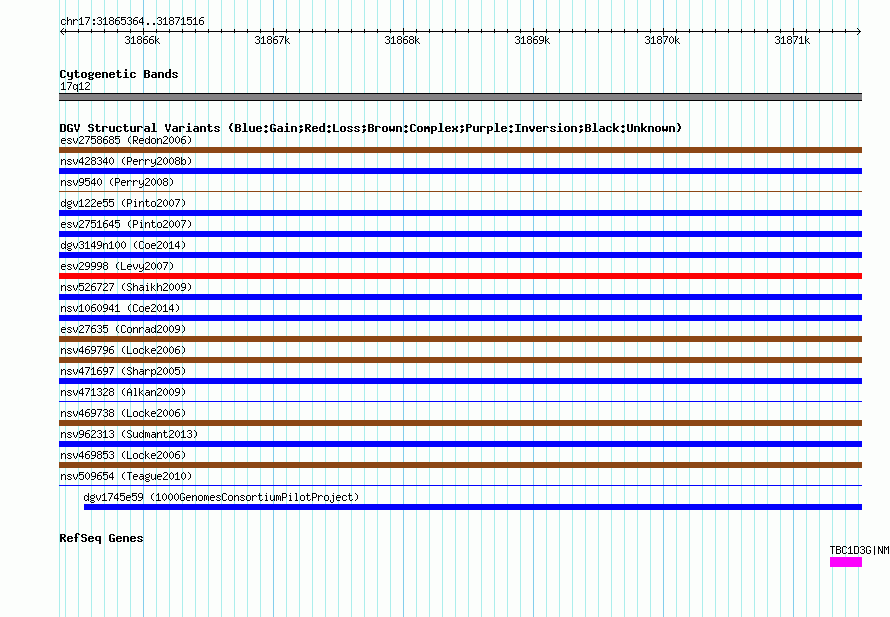
Task: Select nsv962313 (Sudmant2013) variant label
Action: 129,434
